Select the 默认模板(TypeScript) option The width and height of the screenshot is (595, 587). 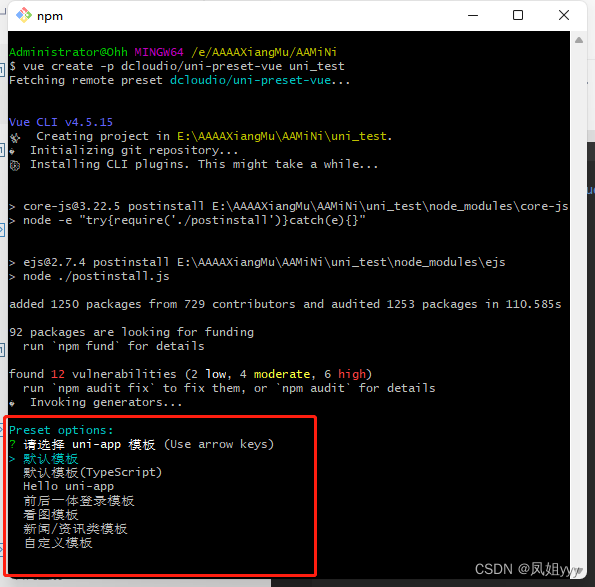pyautogui.click(x=93, y=472)
